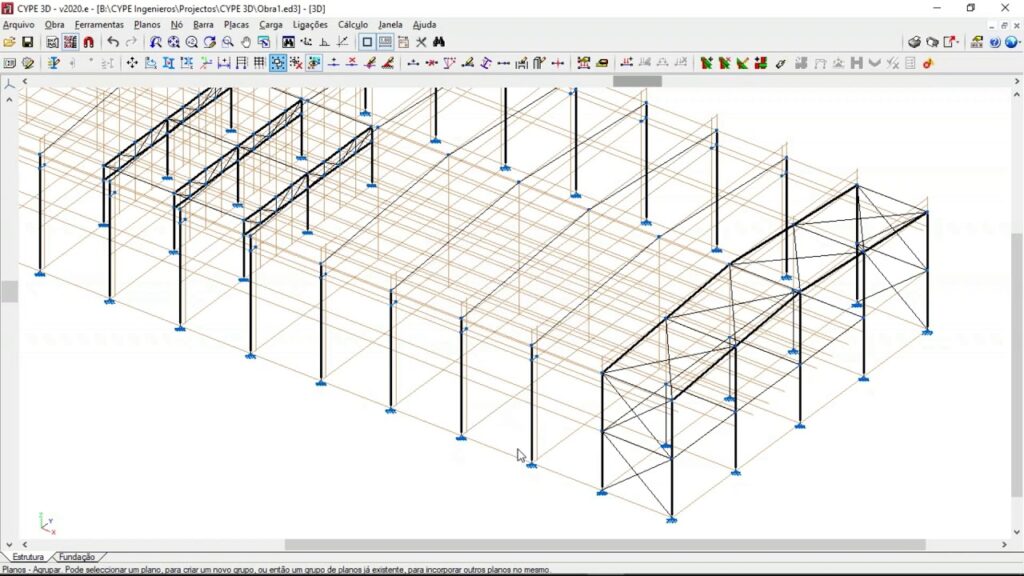Toggle the highlighted red grid display button
This screenshot has width=1024, height=576.
[x=70, y=42]
